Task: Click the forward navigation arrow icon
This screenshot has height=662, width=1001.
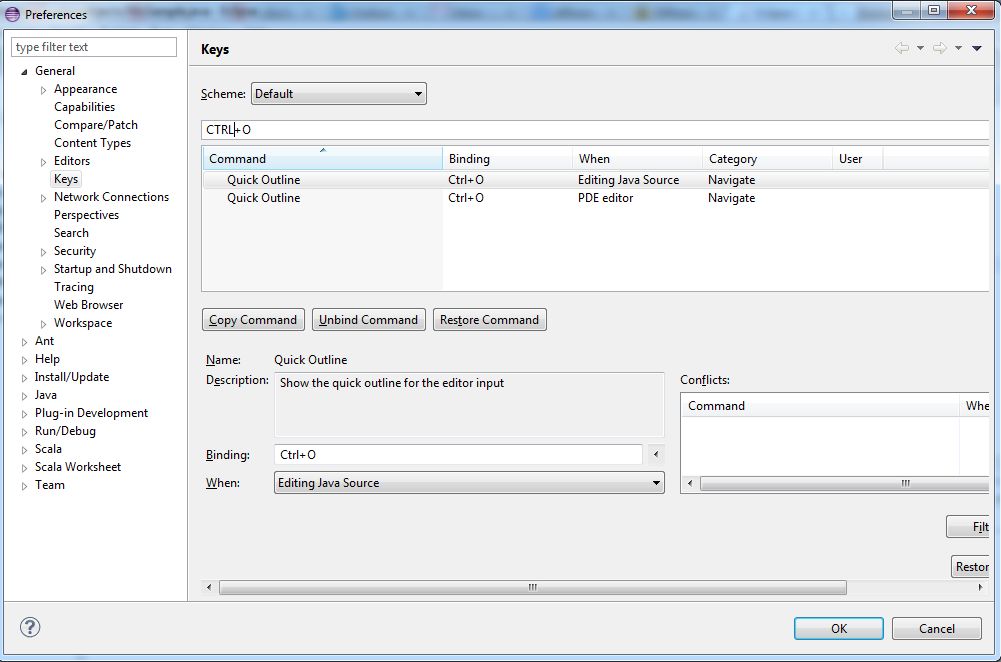Action: (x=940, y=48)
